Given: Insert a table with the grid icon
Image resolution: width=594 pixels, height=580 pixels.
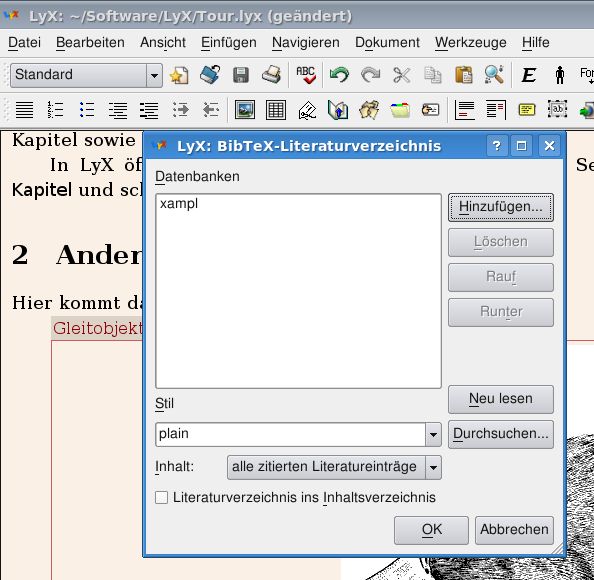Looking at the screenshot, I should pos(276,110).
